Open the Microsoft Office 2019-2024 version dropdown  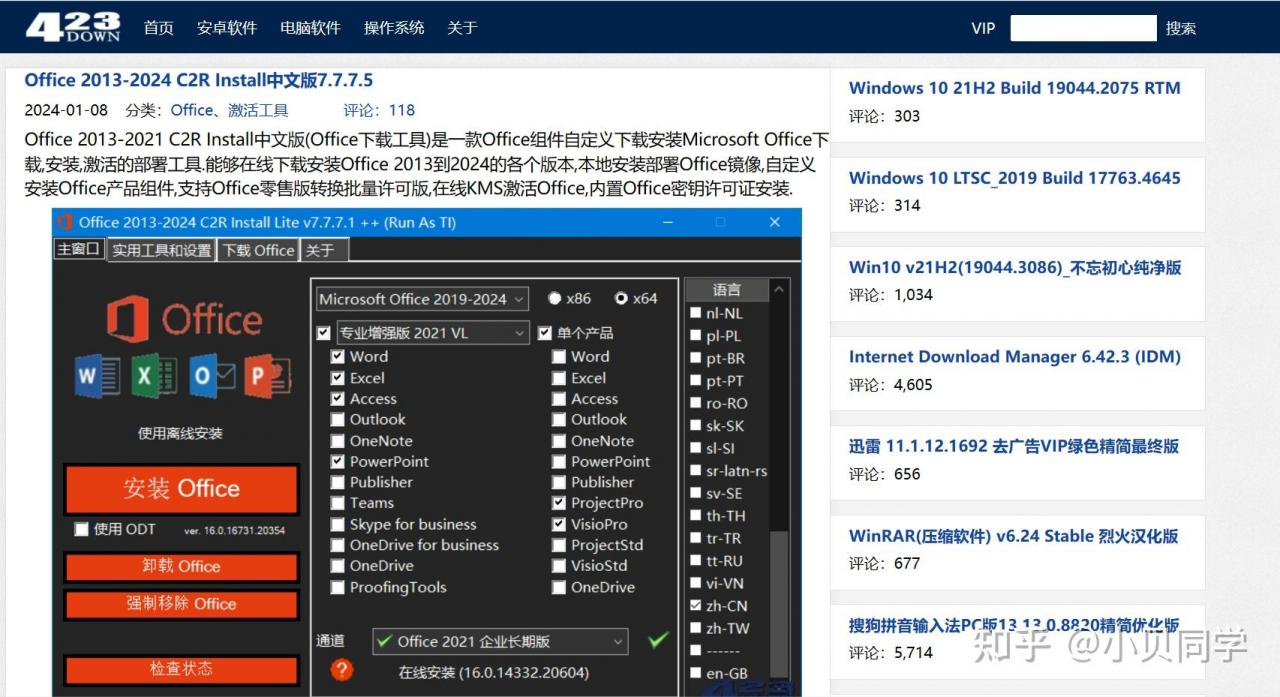coord(423,299)
